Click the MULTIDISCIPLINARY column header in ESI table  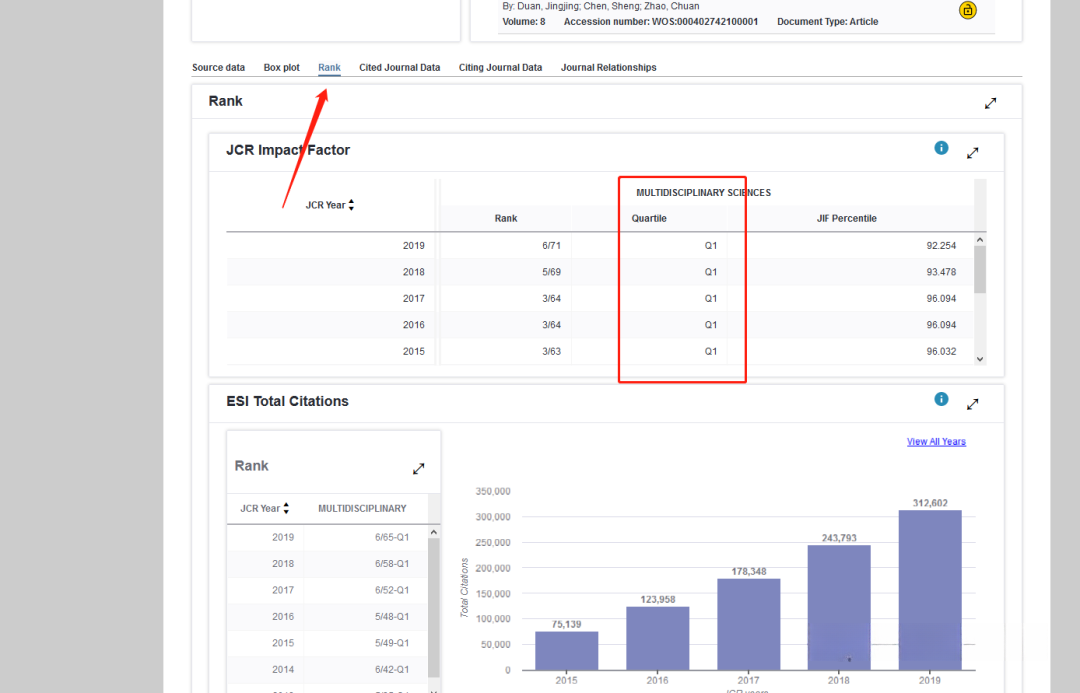pos(362,508)
